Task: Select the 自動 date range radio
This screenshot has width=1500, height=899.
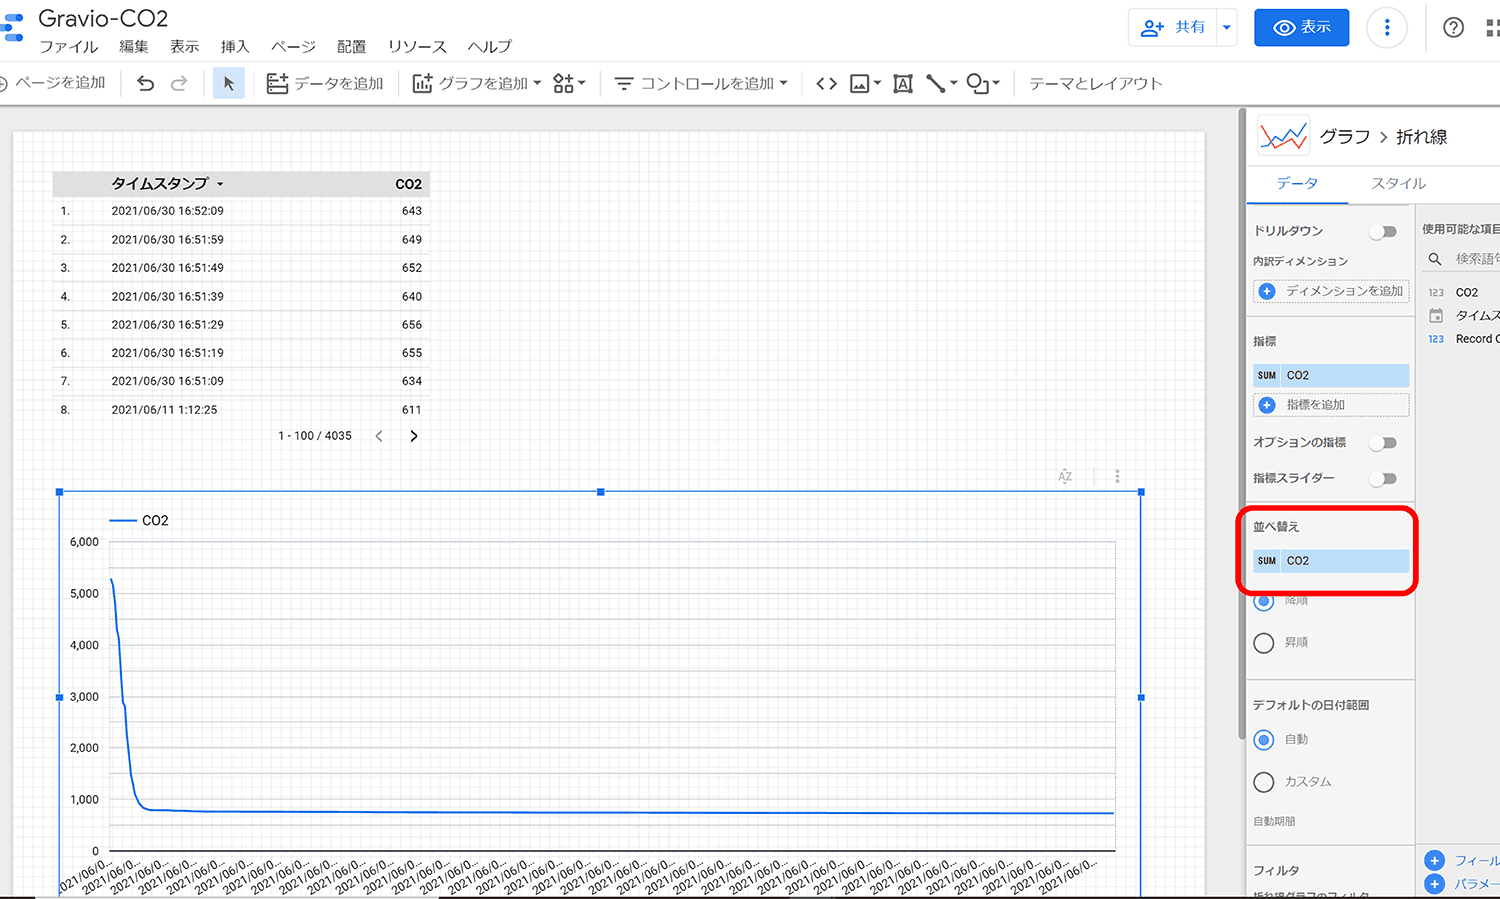Action: pos(1264,740)
